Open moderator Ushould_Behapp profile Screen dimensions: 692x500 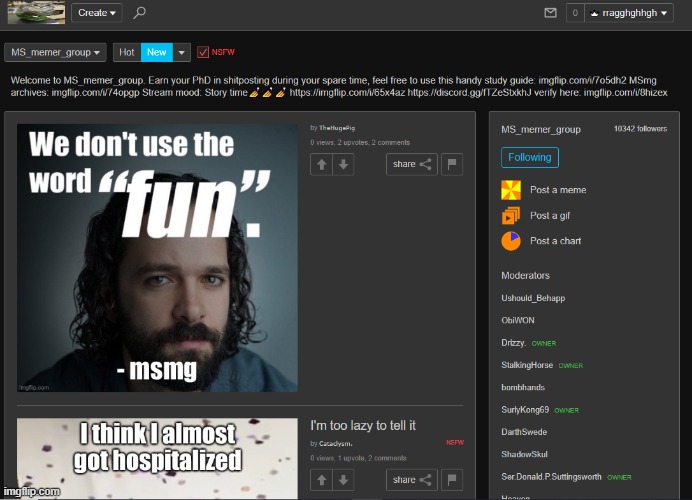533,298
